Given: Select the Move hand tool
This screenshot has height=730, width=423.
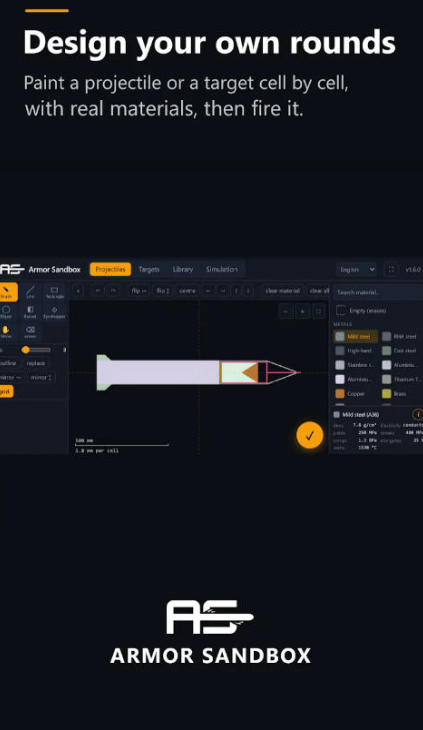Looking at the screenshot, I should click(x=6, y=331).
